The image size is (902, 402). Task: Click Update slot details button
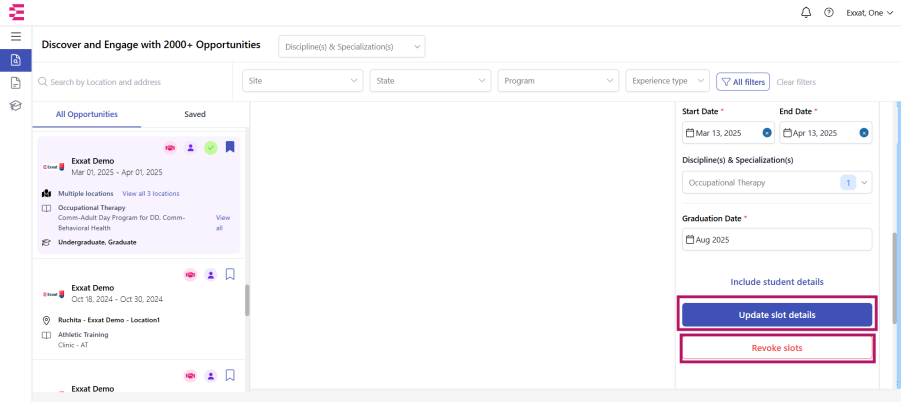777,315
